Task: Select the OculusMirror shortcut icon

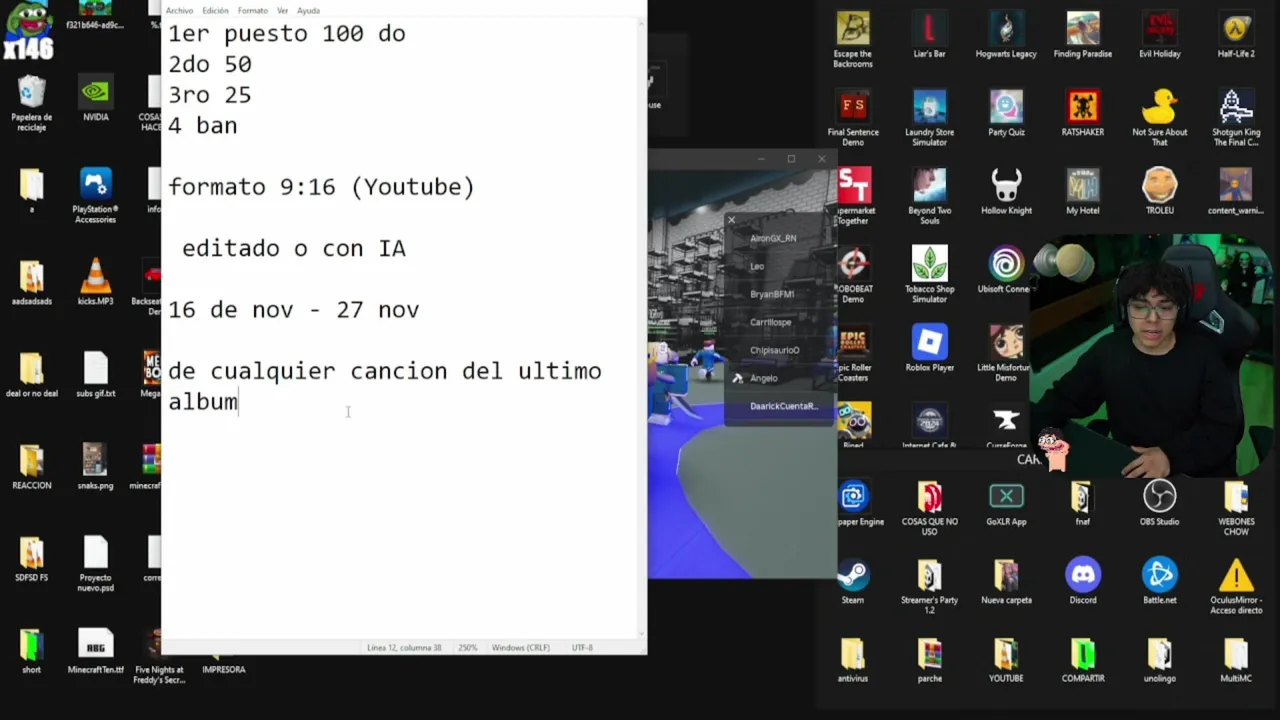Action: [x=1236, y=587]
